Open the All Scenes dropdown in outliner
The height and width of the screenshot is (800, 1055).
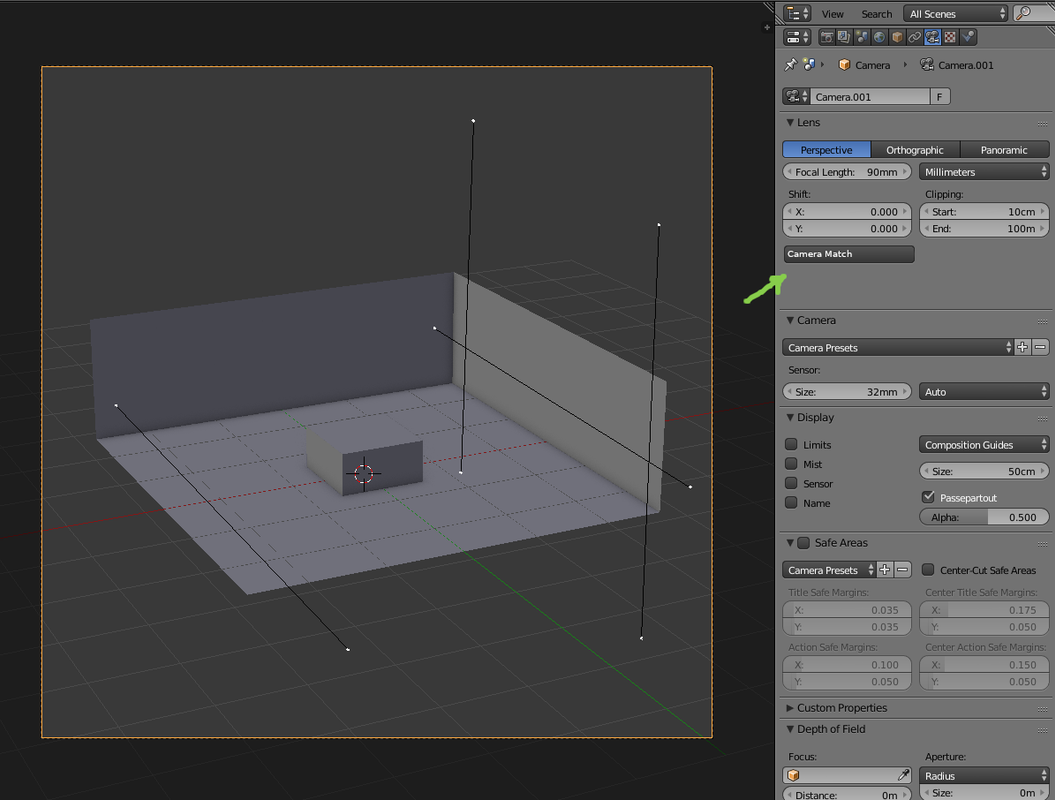pos(955,13)
